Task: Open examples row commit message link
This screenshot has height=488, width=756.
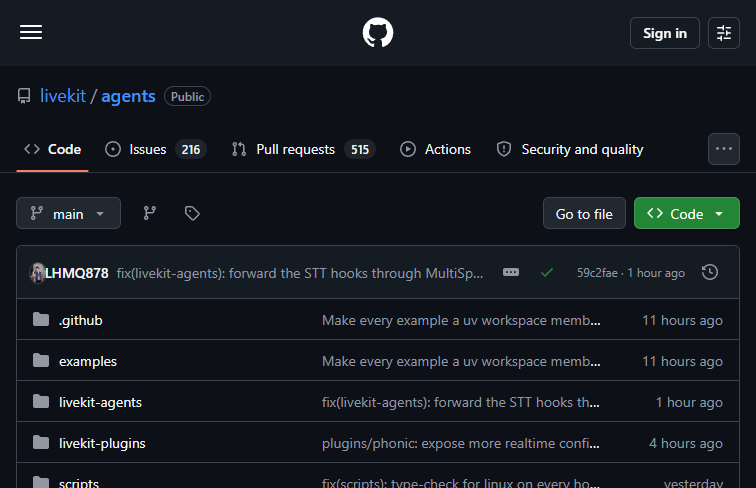Action: [x=461, y=361]
